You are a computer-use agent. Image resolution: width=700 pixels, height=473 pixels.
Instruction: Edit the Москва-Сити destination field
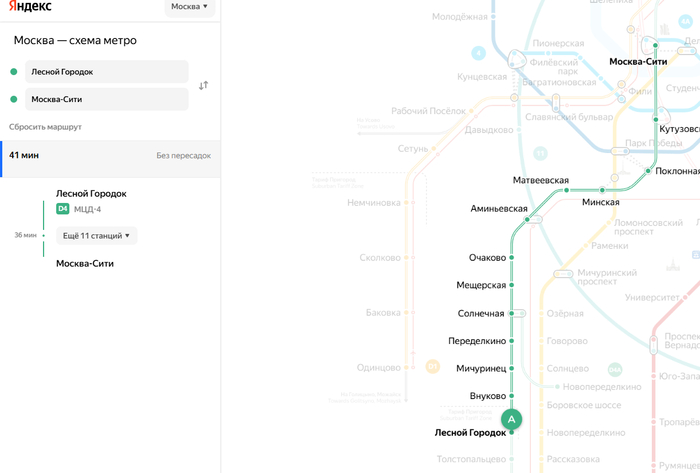tap(107, 99)
